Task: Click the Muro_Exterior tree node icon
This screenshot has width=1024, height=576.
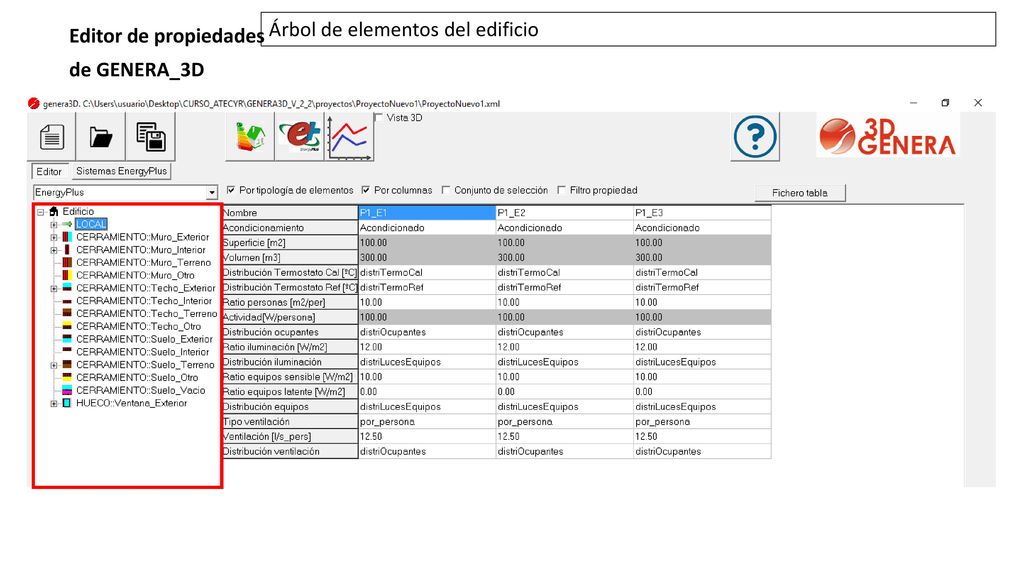Action: click(67, 237)
